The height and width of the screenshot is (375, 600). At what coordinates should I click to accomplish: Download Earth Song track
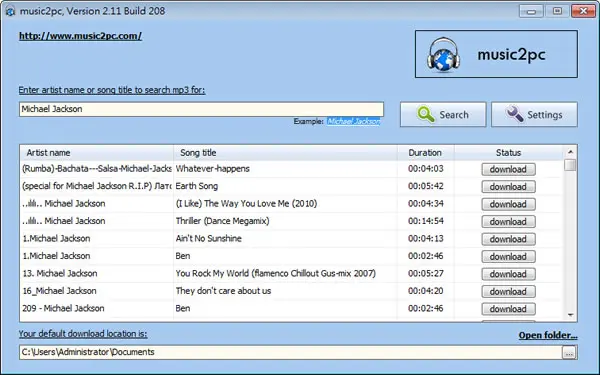pyautogui.click(x=508, y=187)
